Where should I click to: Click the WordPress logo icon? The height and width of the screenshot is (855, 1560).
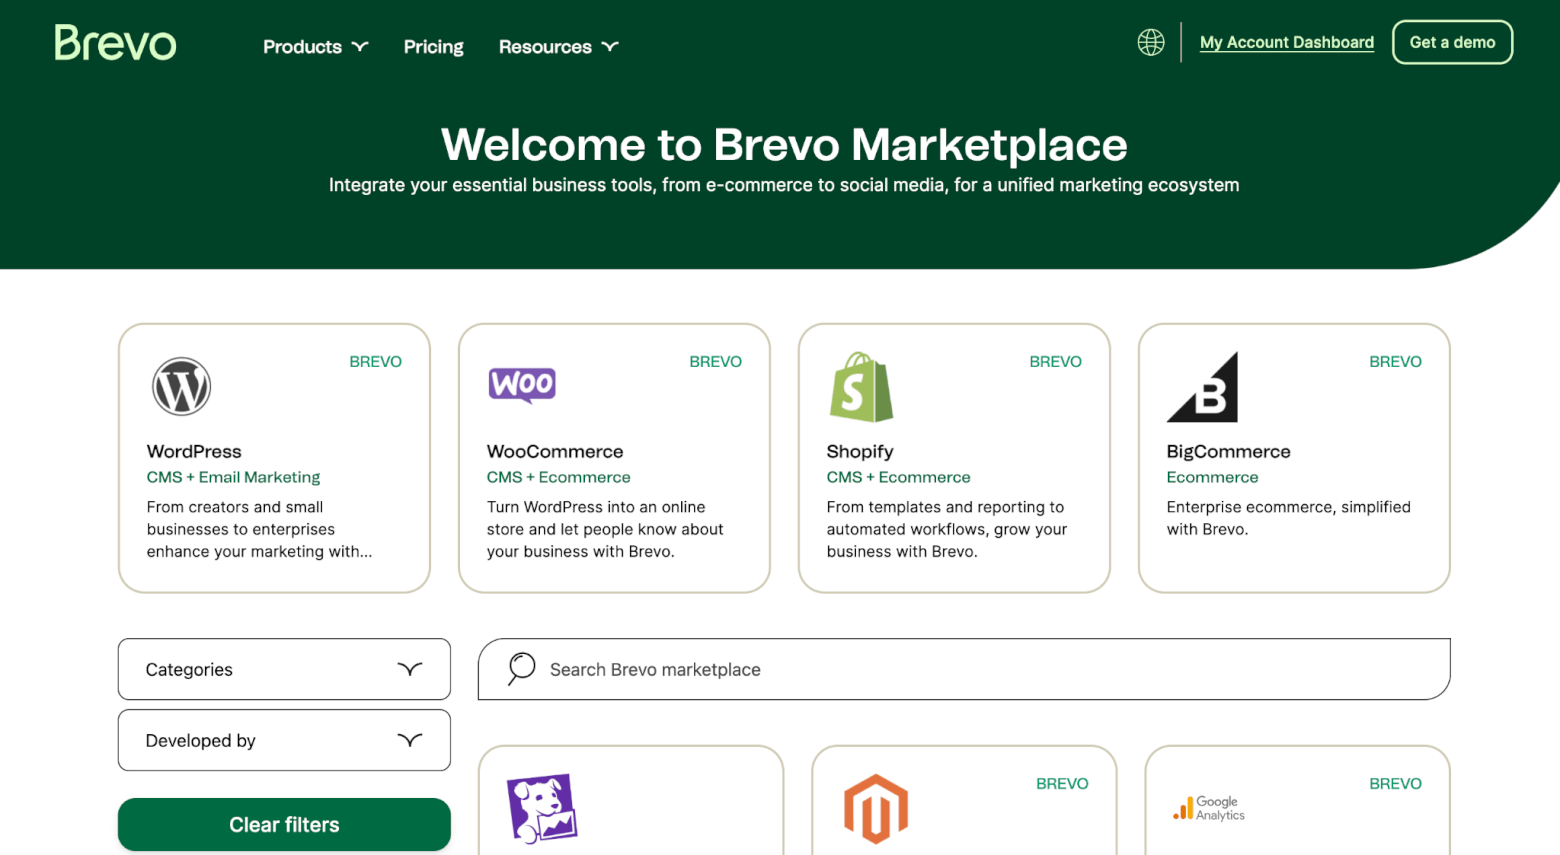pyautogui.click(x=181, y=386)
